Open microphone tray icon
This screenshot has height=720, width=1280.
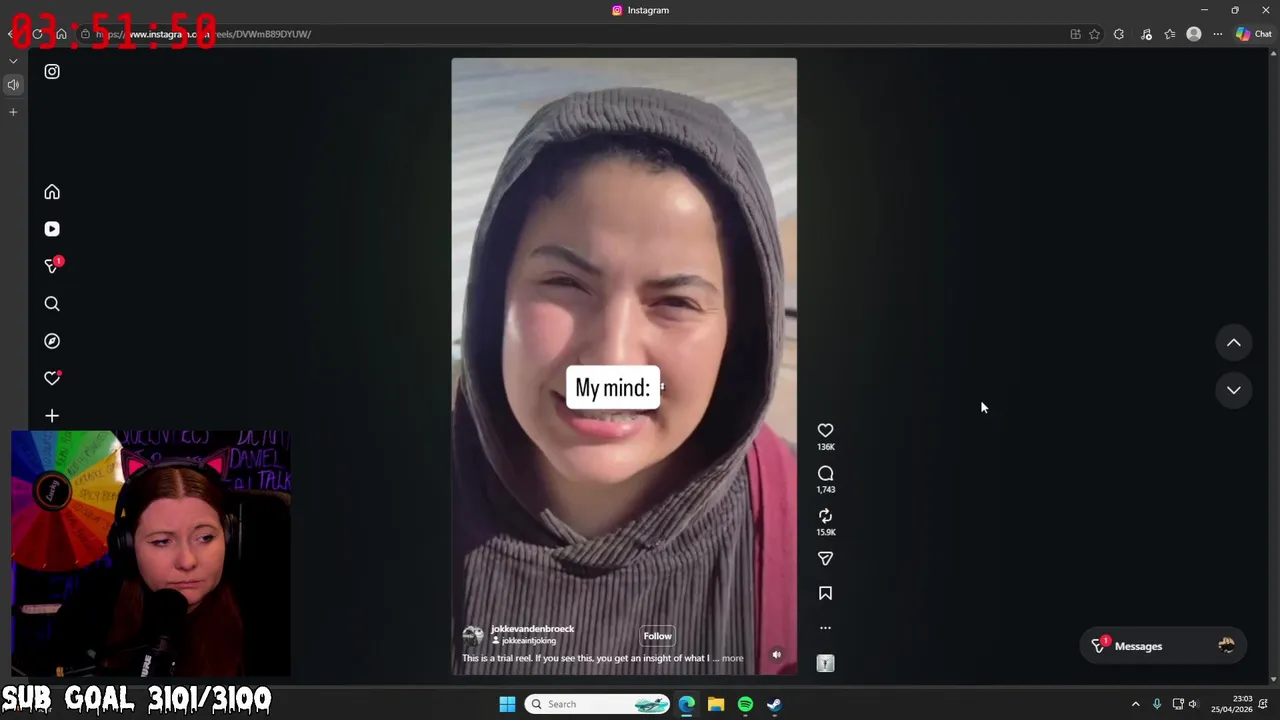click(1157, 704)
